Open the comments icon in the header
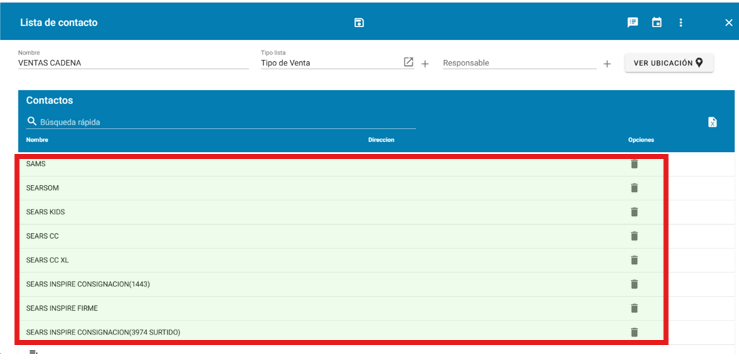The image size is (739, 361). [632, 23]
